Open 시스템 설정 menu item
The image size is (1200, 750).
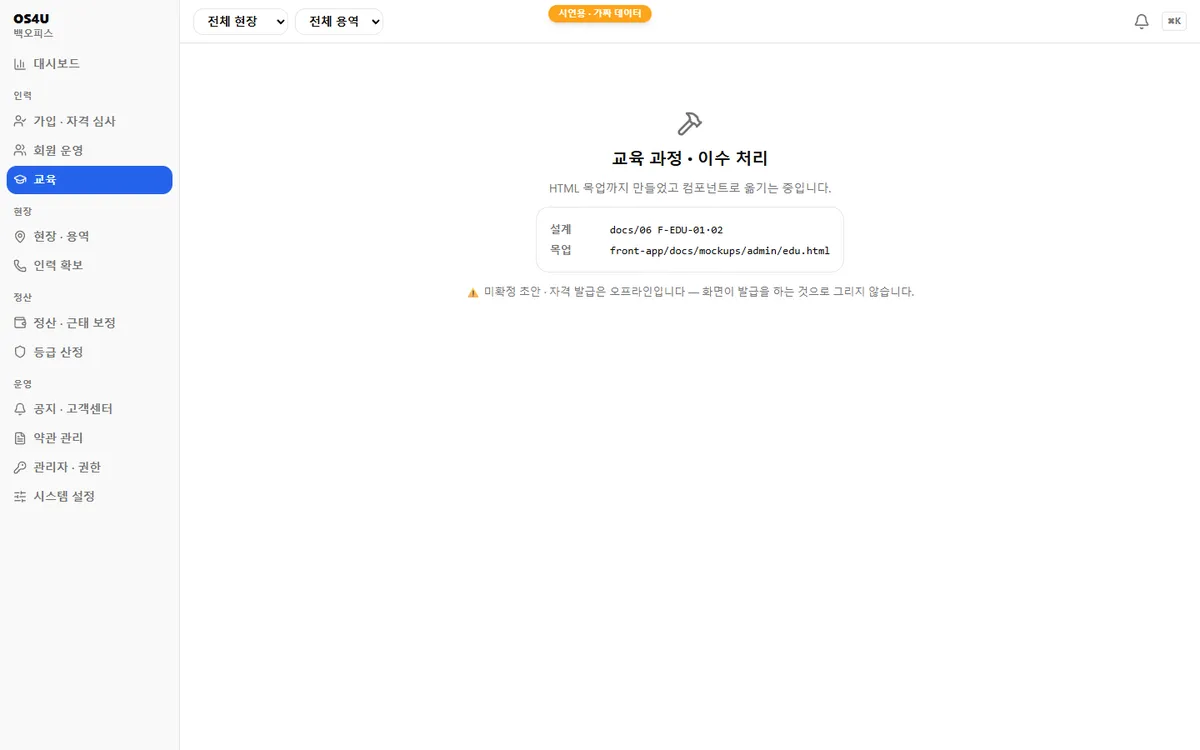(90, 496)
